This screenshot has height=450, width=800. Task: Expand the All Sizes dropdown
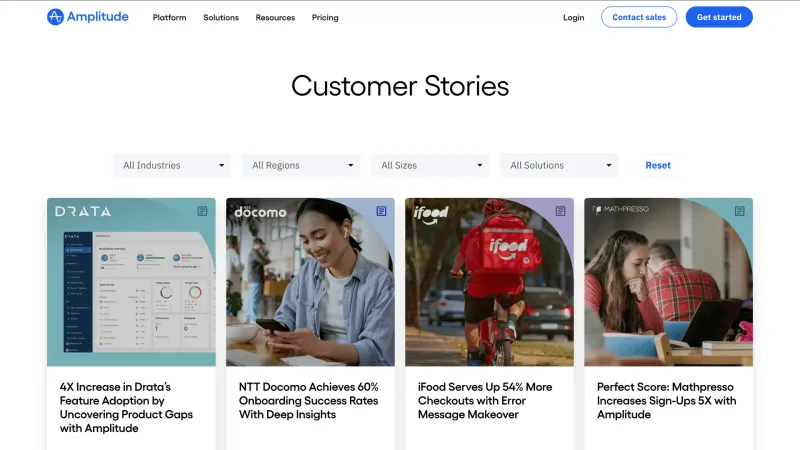point(430,165)
